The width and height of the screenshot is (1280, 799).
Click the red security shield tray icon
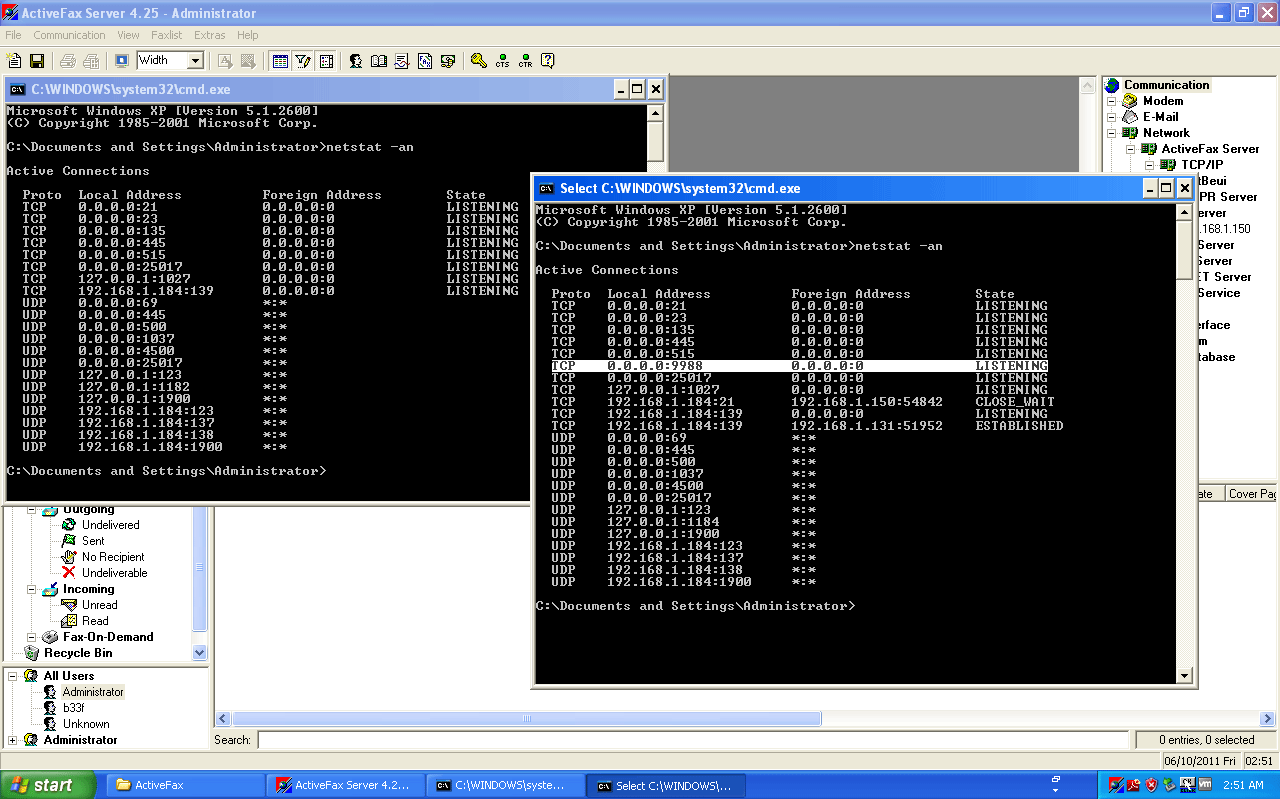(x=1151, y=785)
